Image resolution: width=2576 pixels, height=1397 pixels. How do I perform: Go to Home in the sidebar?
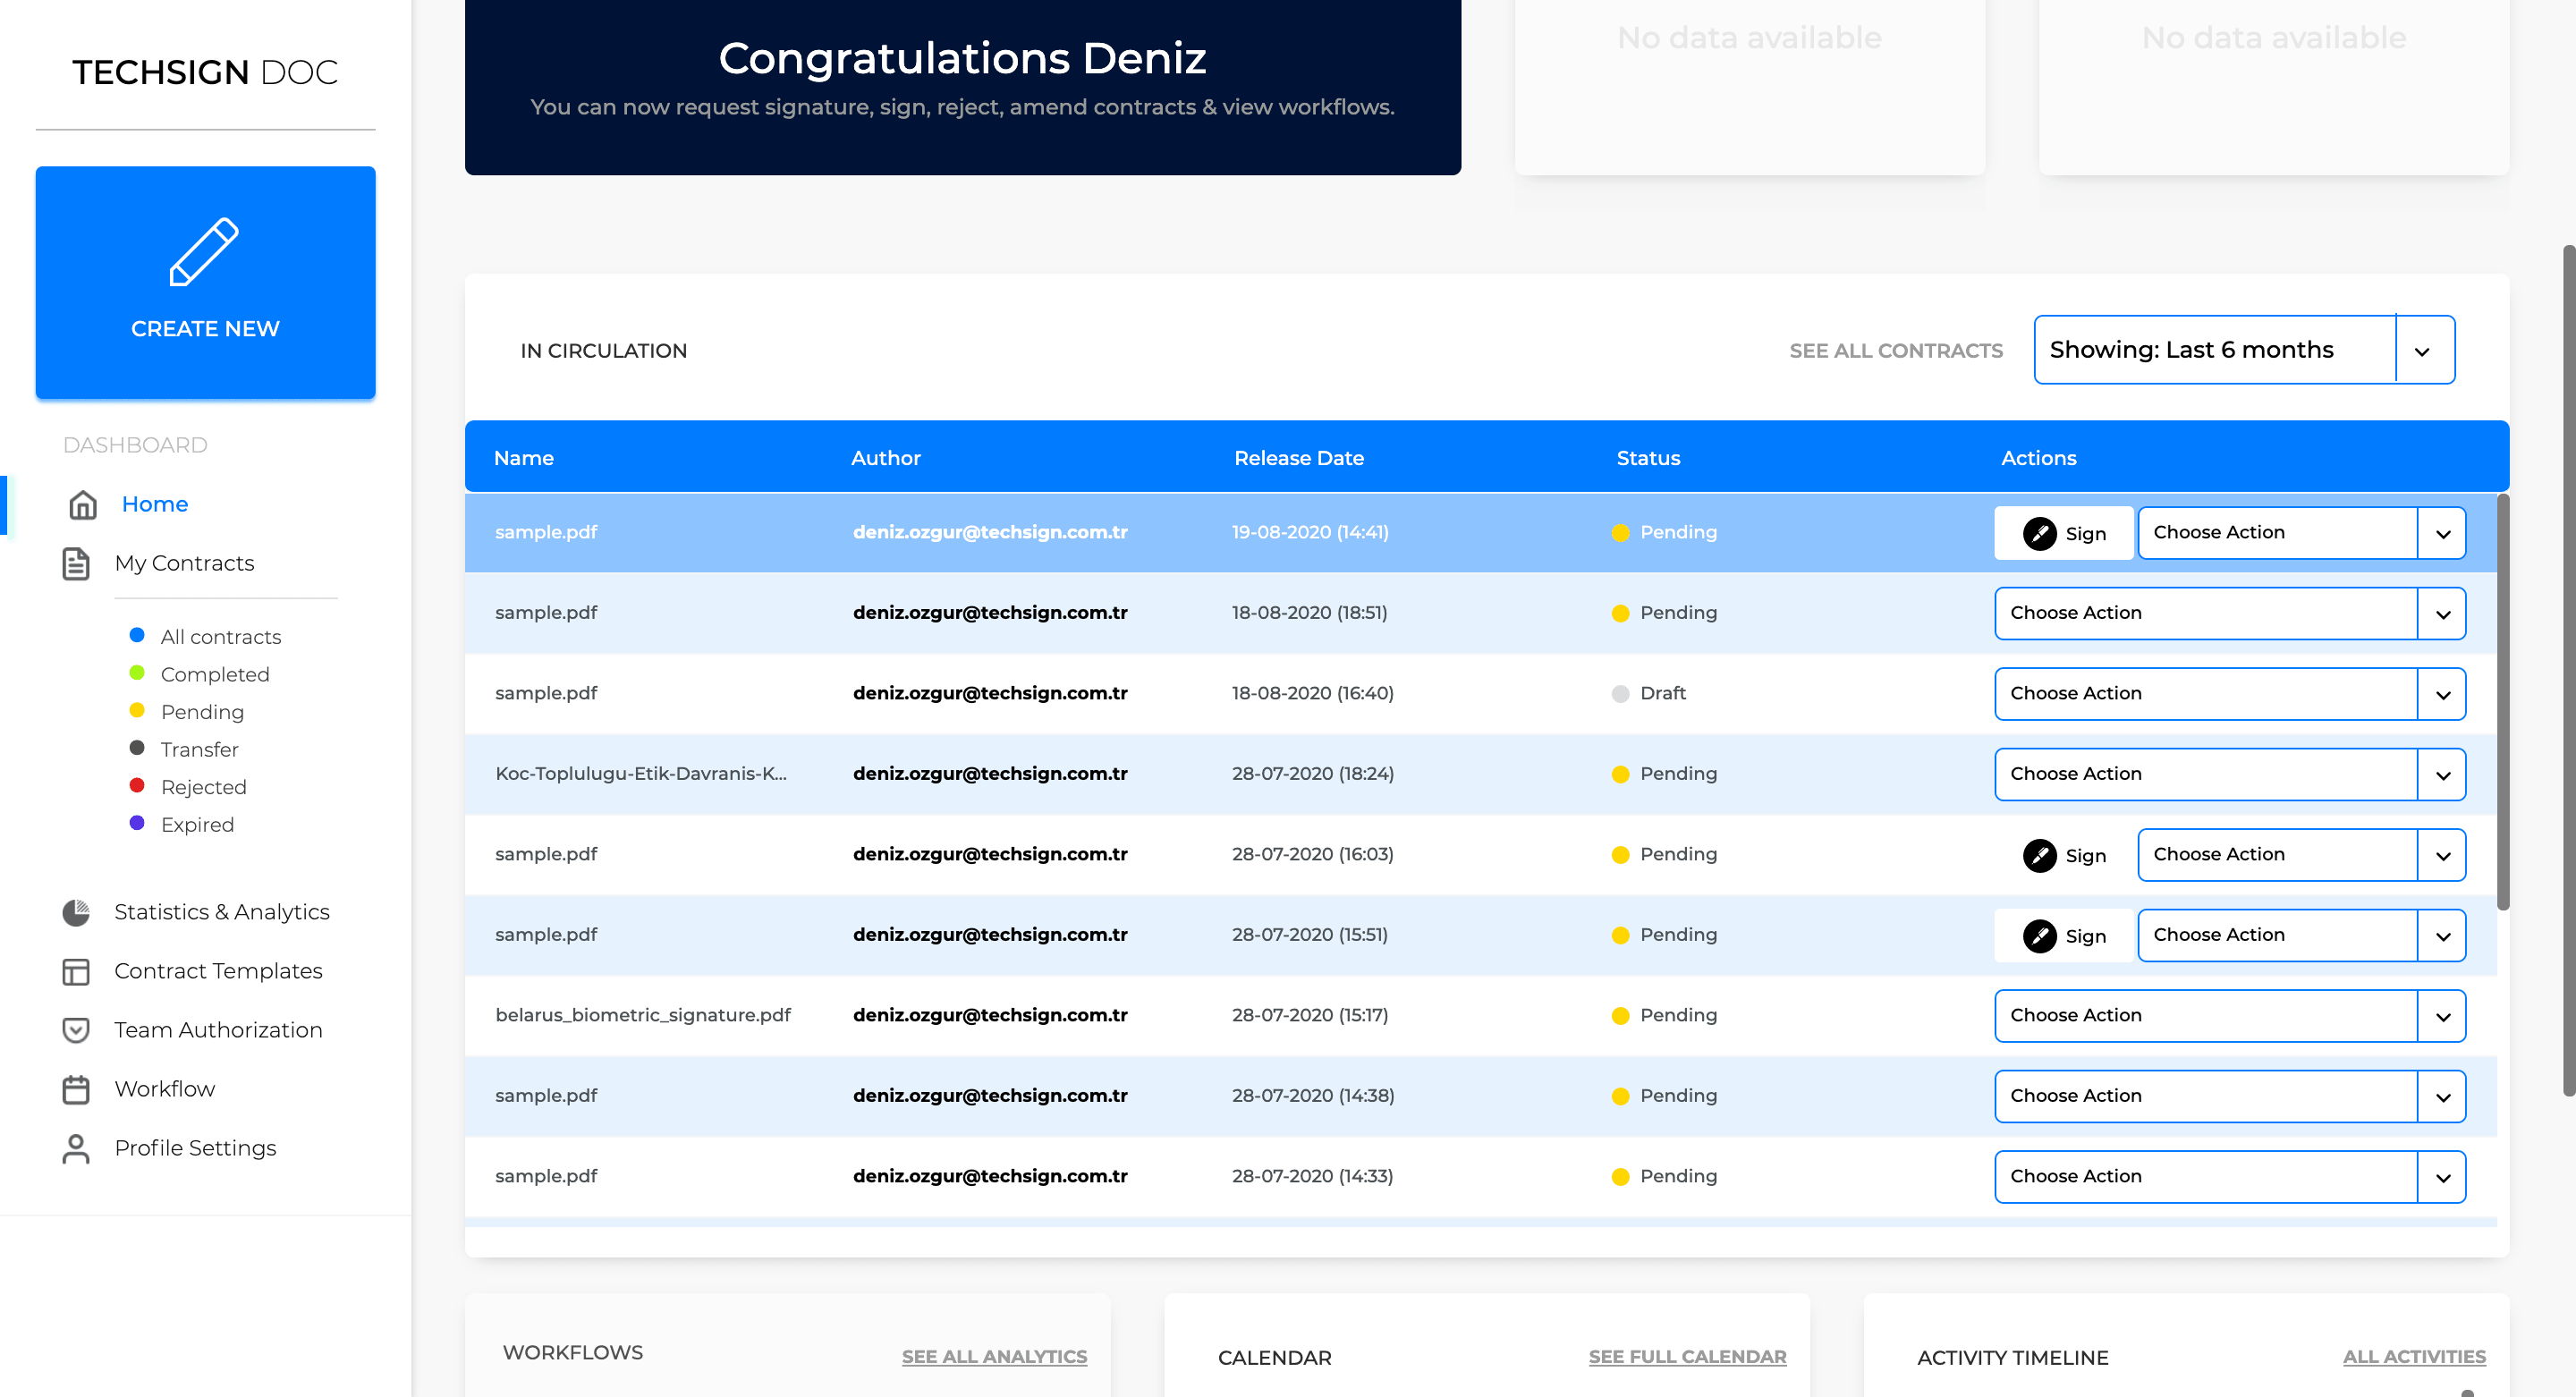155,504
